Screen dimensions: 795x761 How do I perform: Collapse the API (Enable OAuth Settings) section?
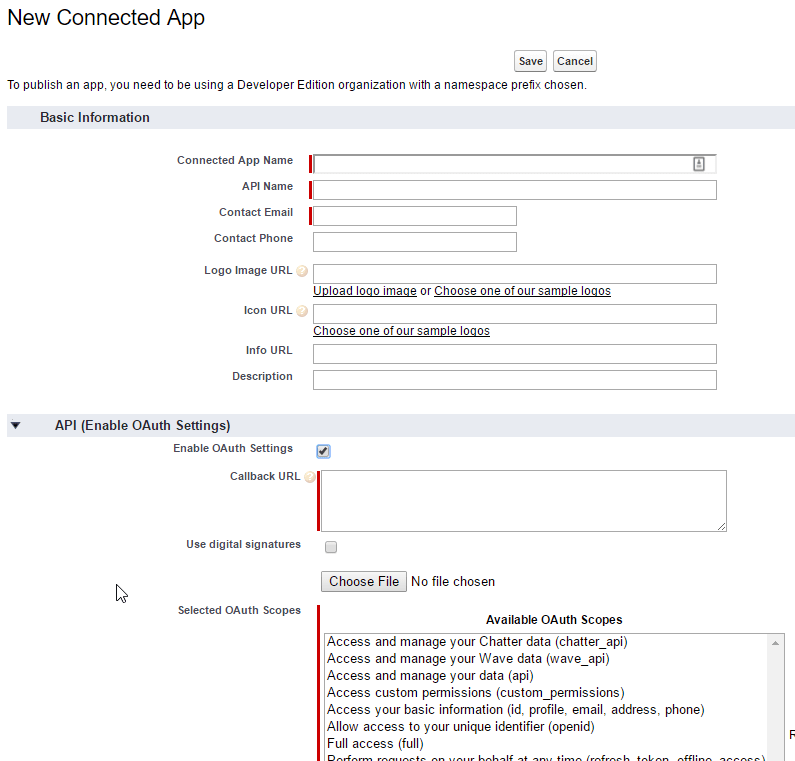tap(15, 426)
